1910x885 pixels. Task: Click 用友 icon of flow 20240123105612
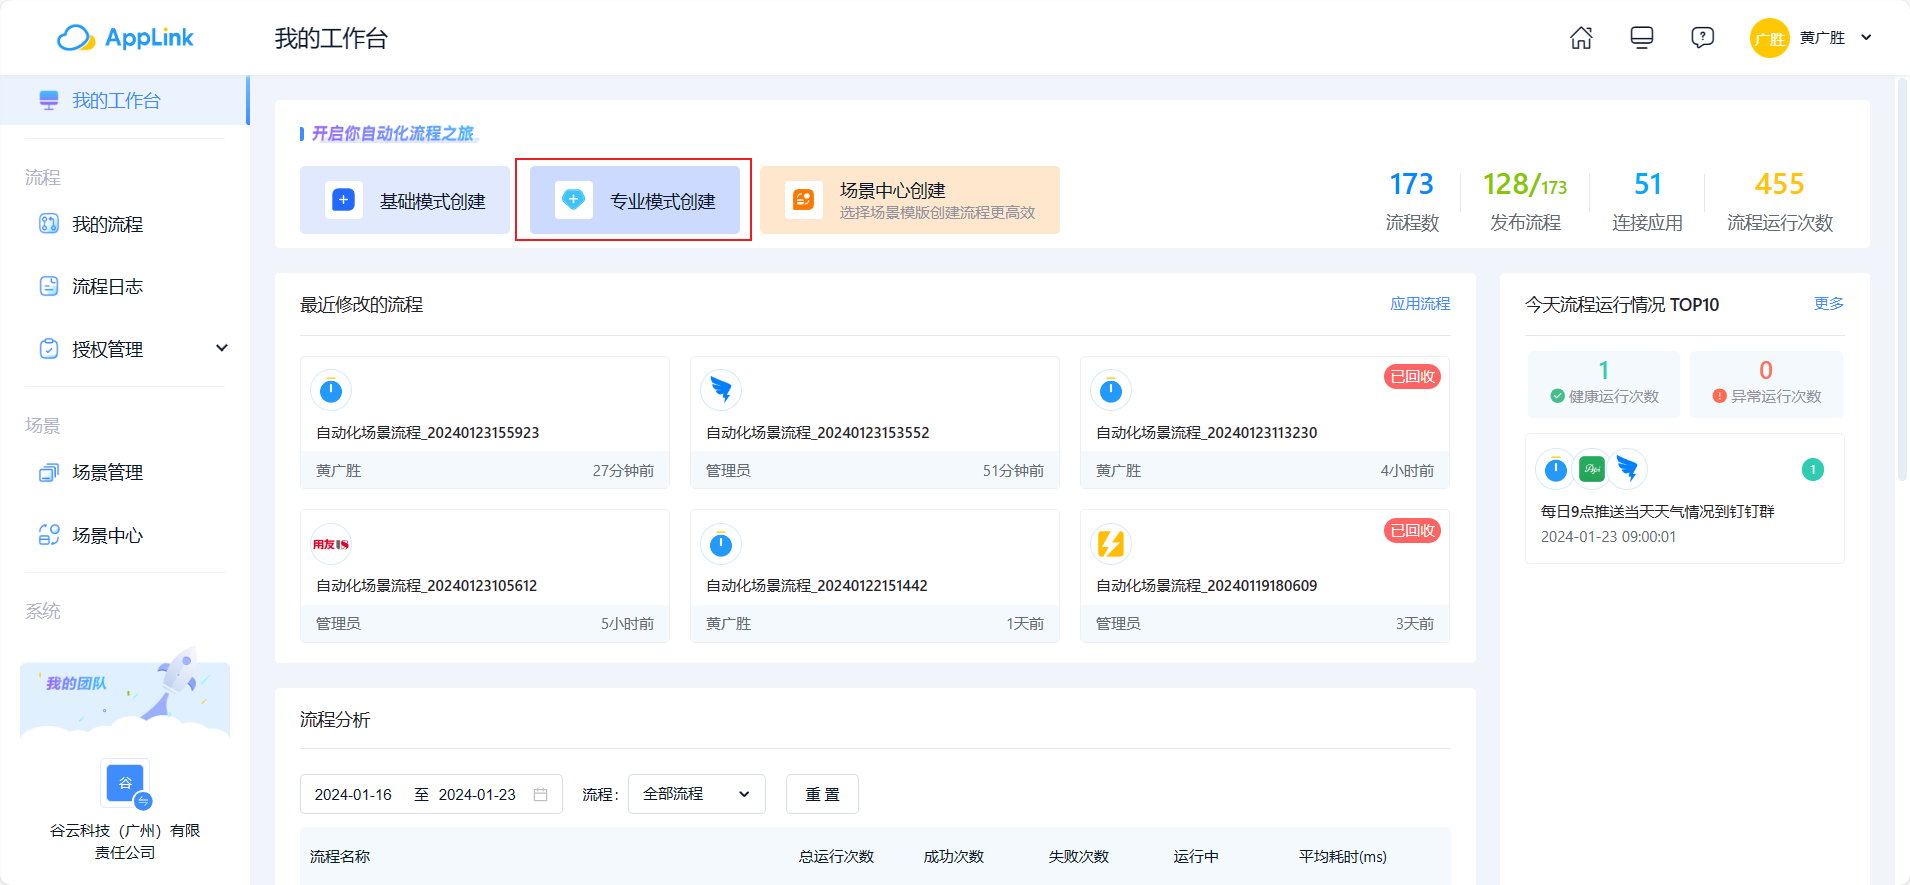point(331,544)
